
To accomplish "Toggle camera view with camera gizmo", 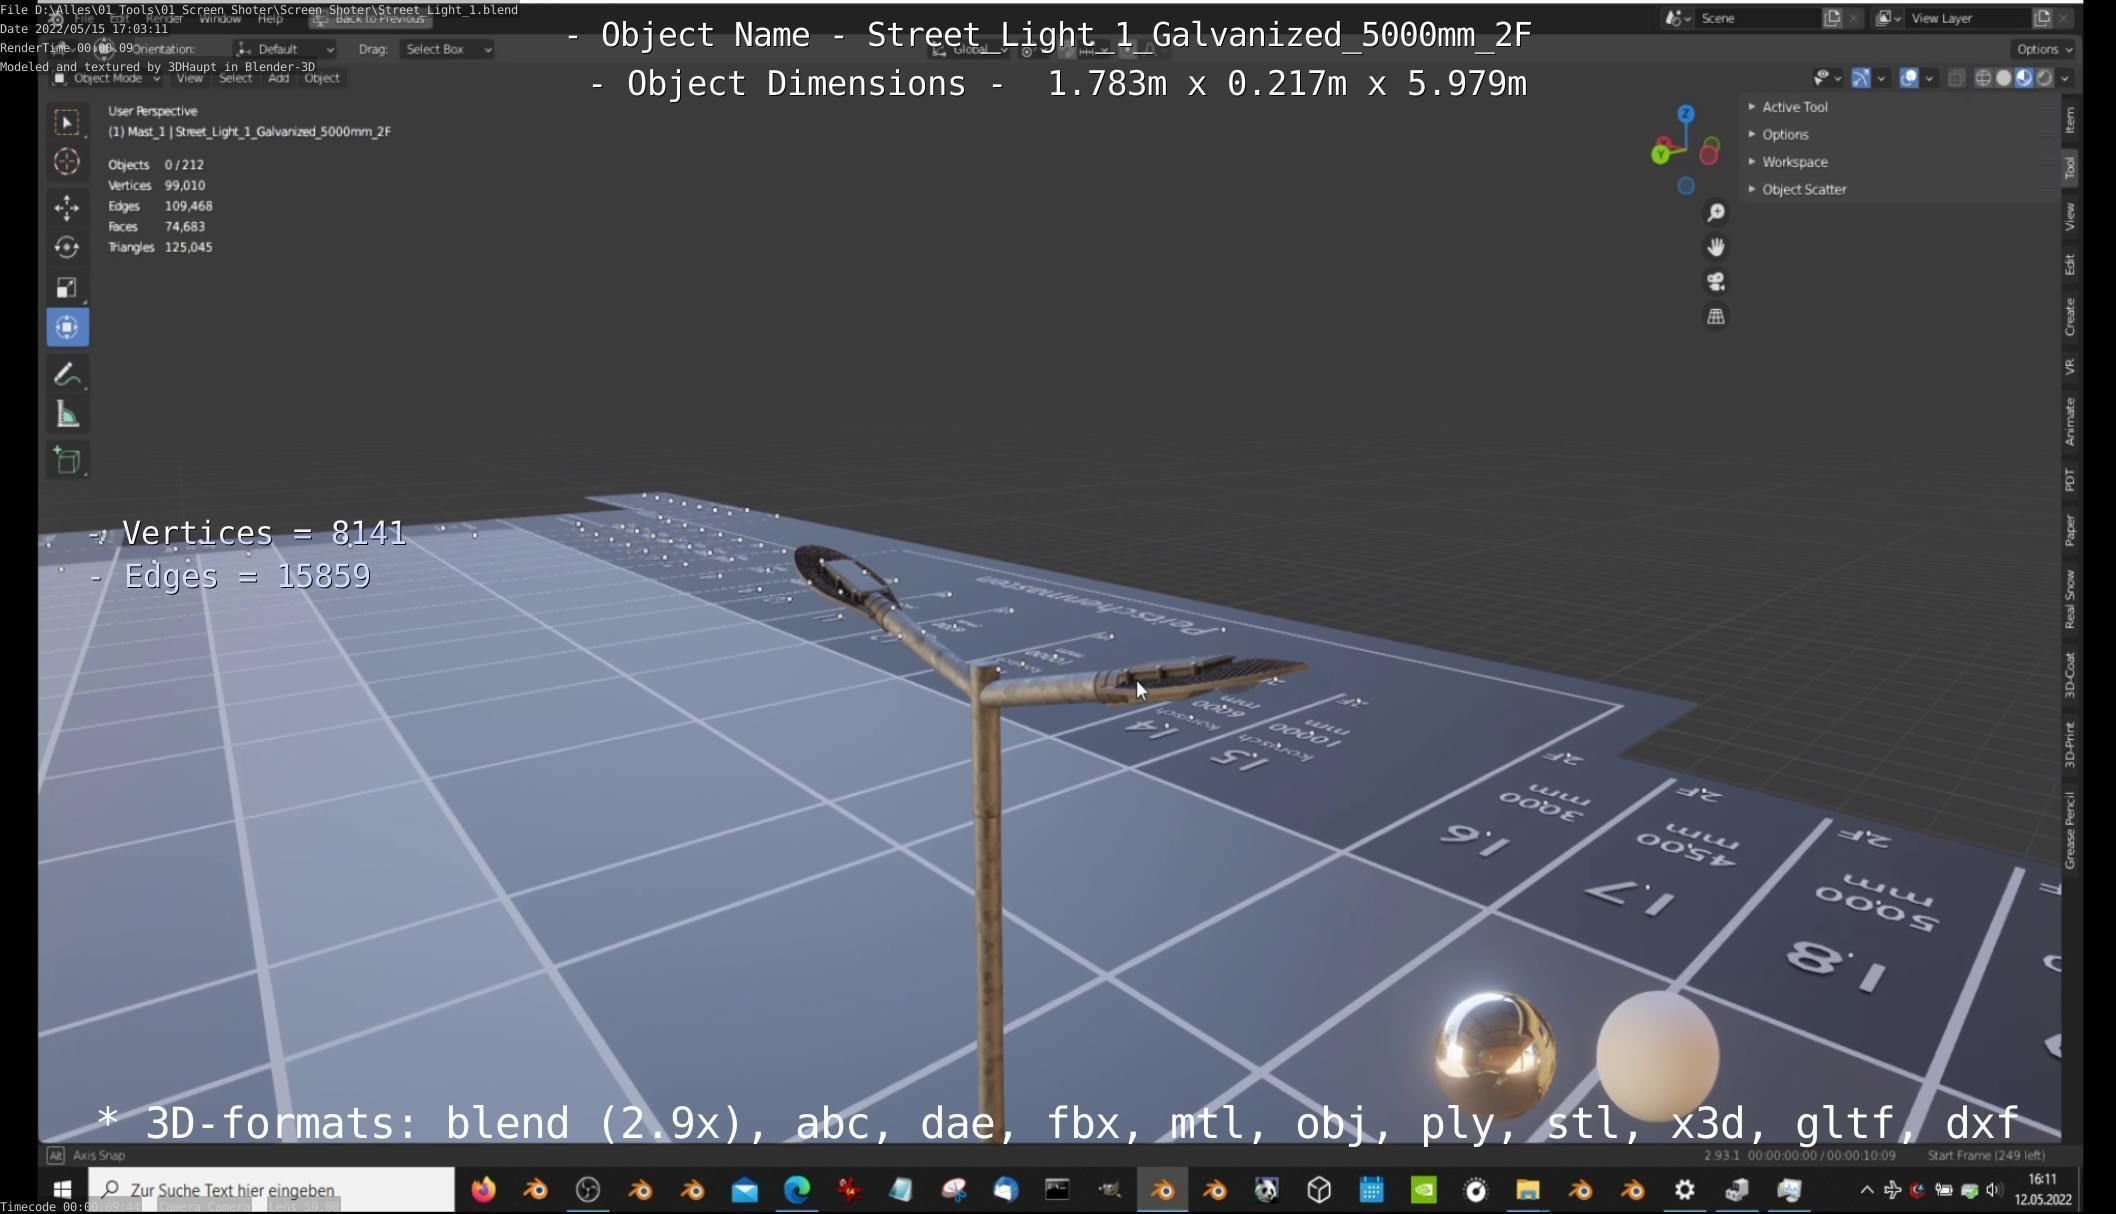I will [x=1716, y=282].
